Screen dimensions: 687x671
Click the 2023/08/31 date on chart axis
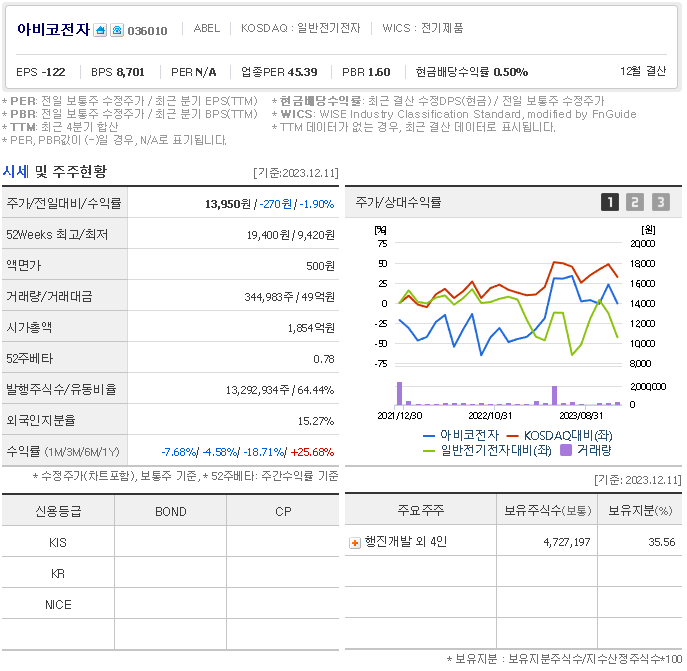click(x=581, y=415)
